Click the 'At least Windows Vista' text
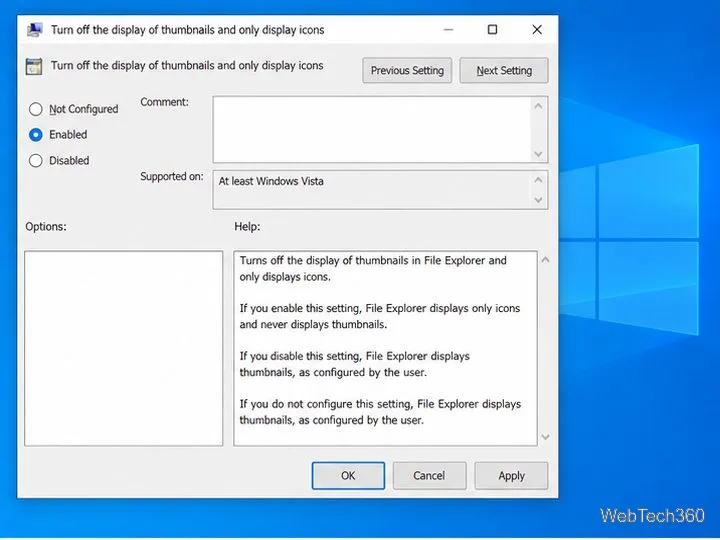The height and width of the screenshot is (540, 720). pos(271,181)
